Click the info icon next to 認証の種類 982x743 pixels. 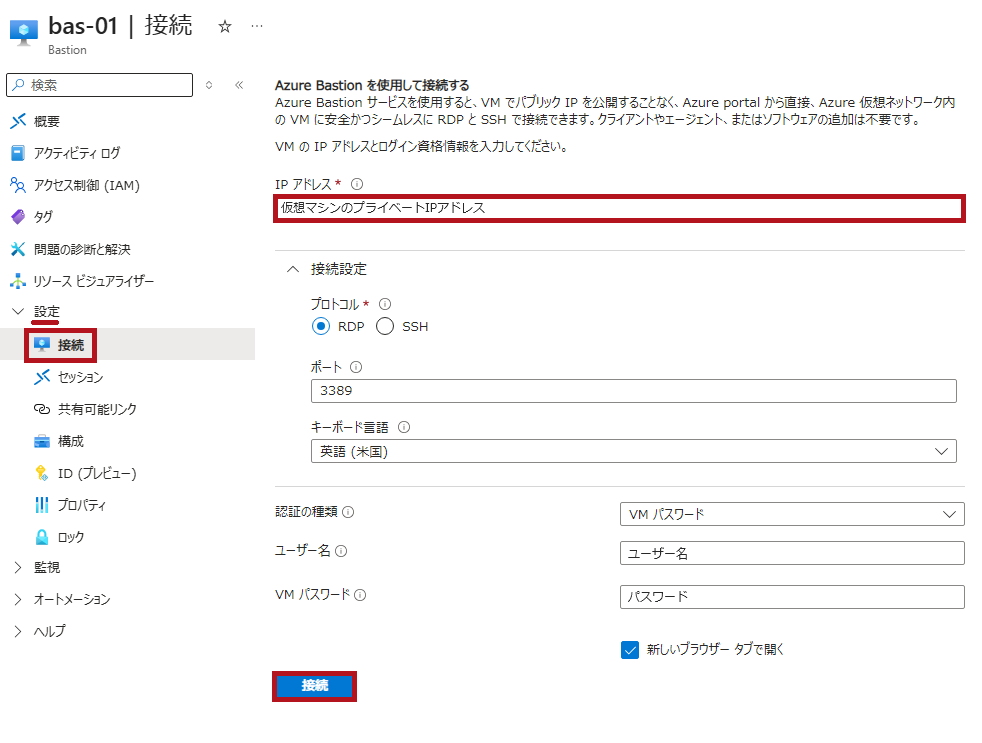[348, 512]
